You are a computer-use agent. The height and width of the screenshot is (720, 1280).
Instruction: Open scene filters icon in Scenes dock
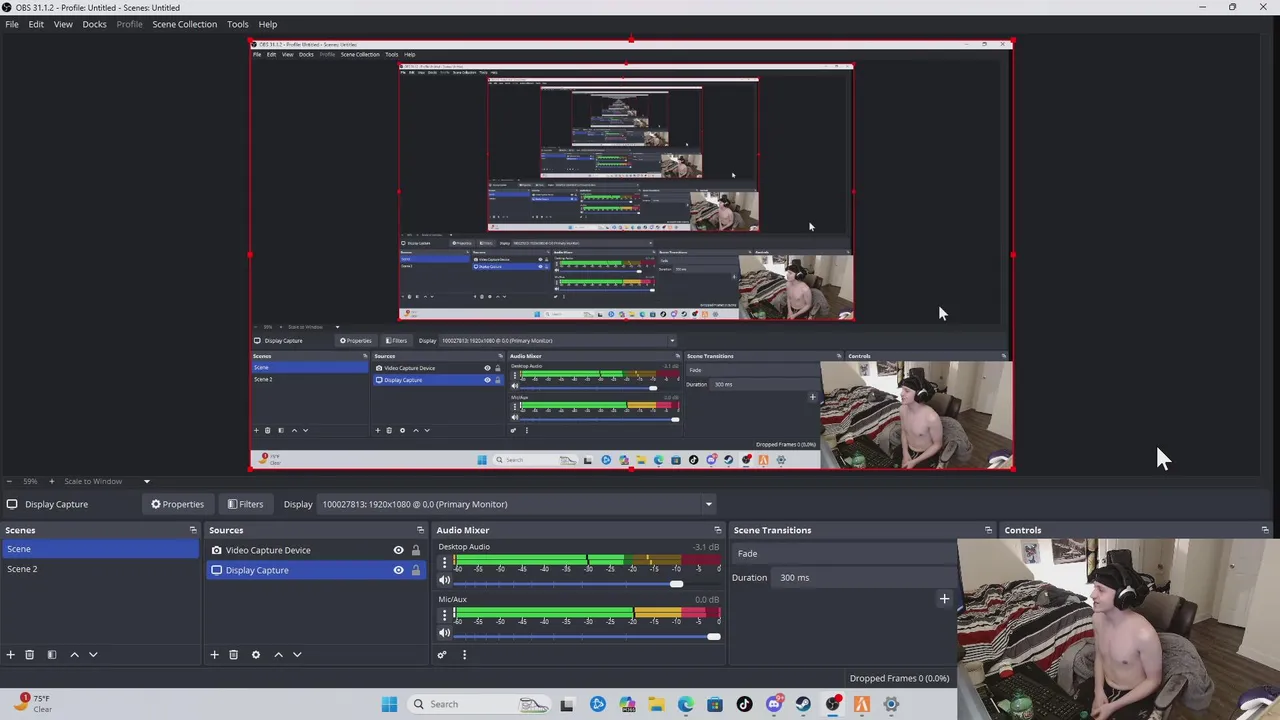(52, 654)
